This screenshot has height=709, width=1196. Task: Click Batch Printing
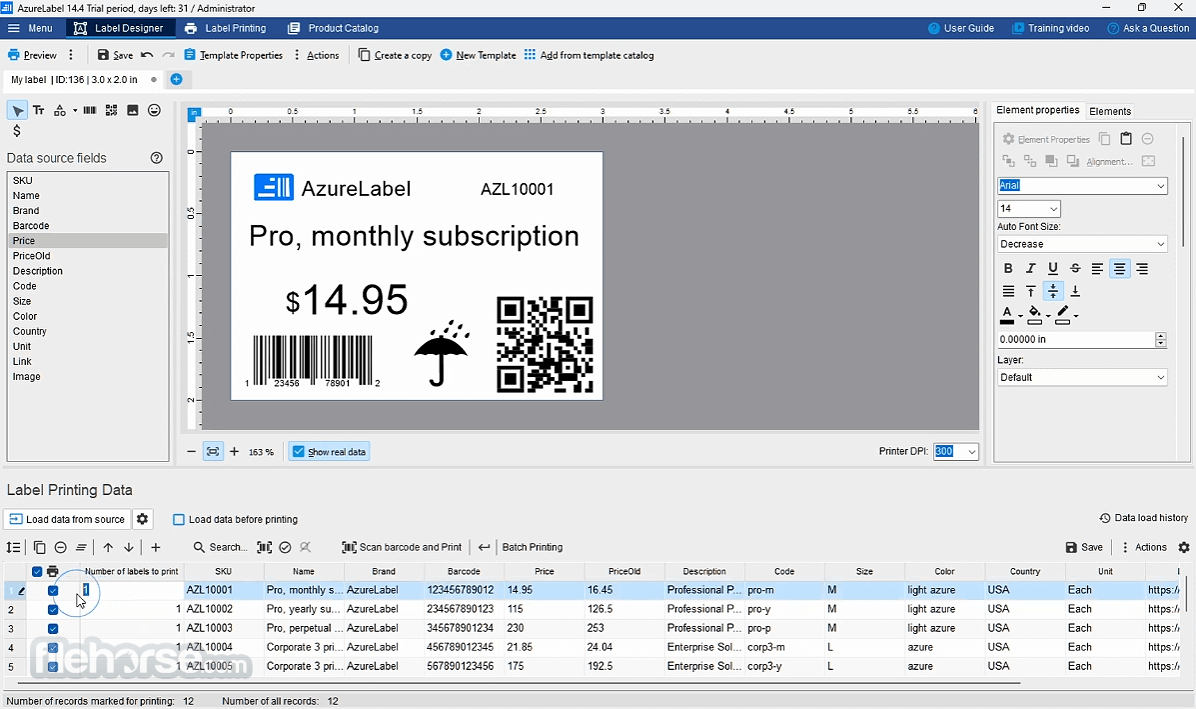[532, 547]
